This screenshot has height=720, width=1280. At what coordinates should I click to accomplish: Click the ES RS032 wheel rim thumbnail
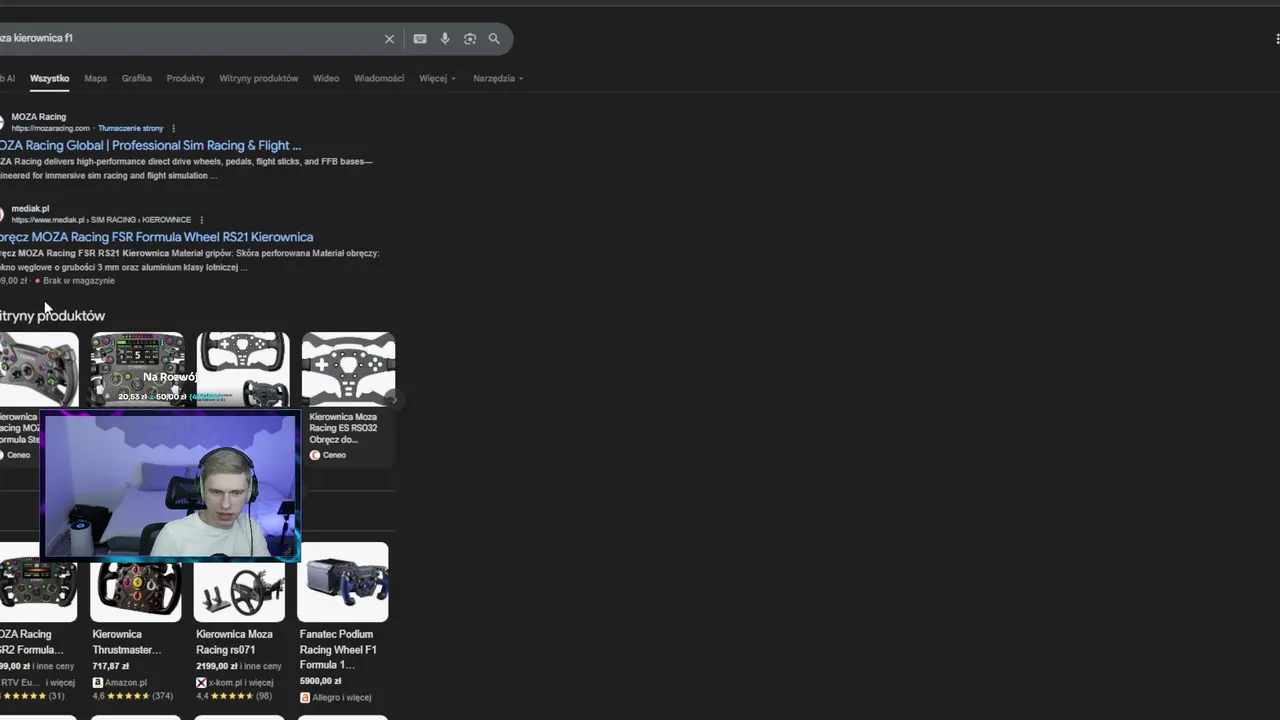coord(348,369)
